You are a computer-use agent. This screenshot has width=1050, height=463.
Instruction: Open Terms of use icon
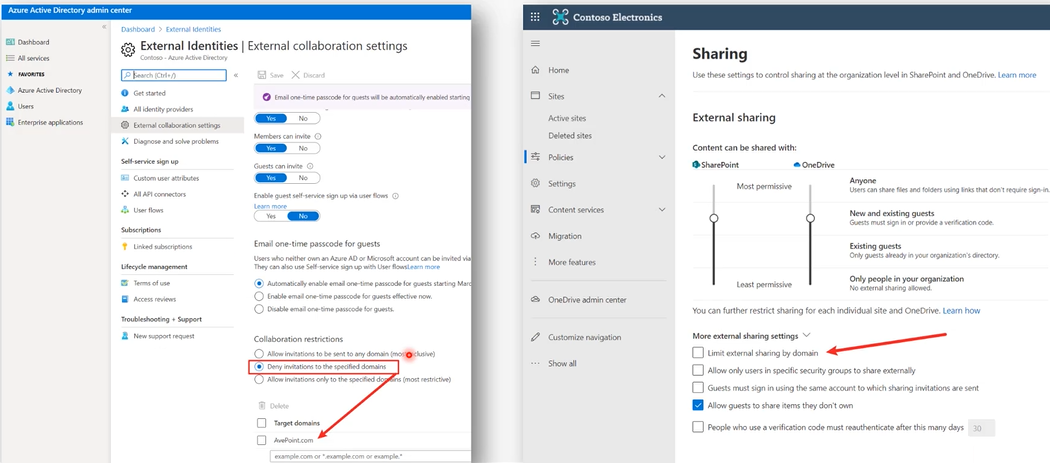click(x=125, y=283)
